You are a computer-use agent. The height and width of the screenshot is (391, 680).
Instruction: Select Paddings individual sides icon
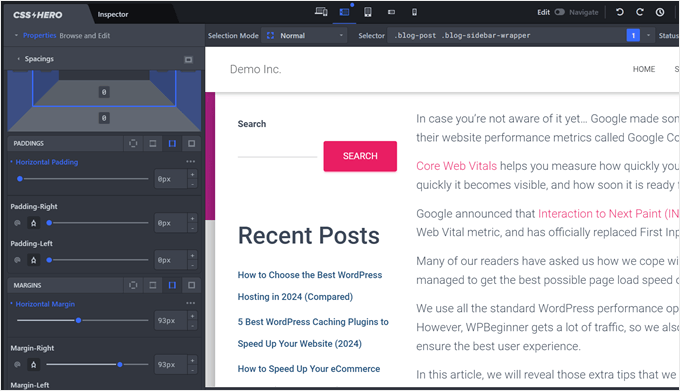[191, 143]
